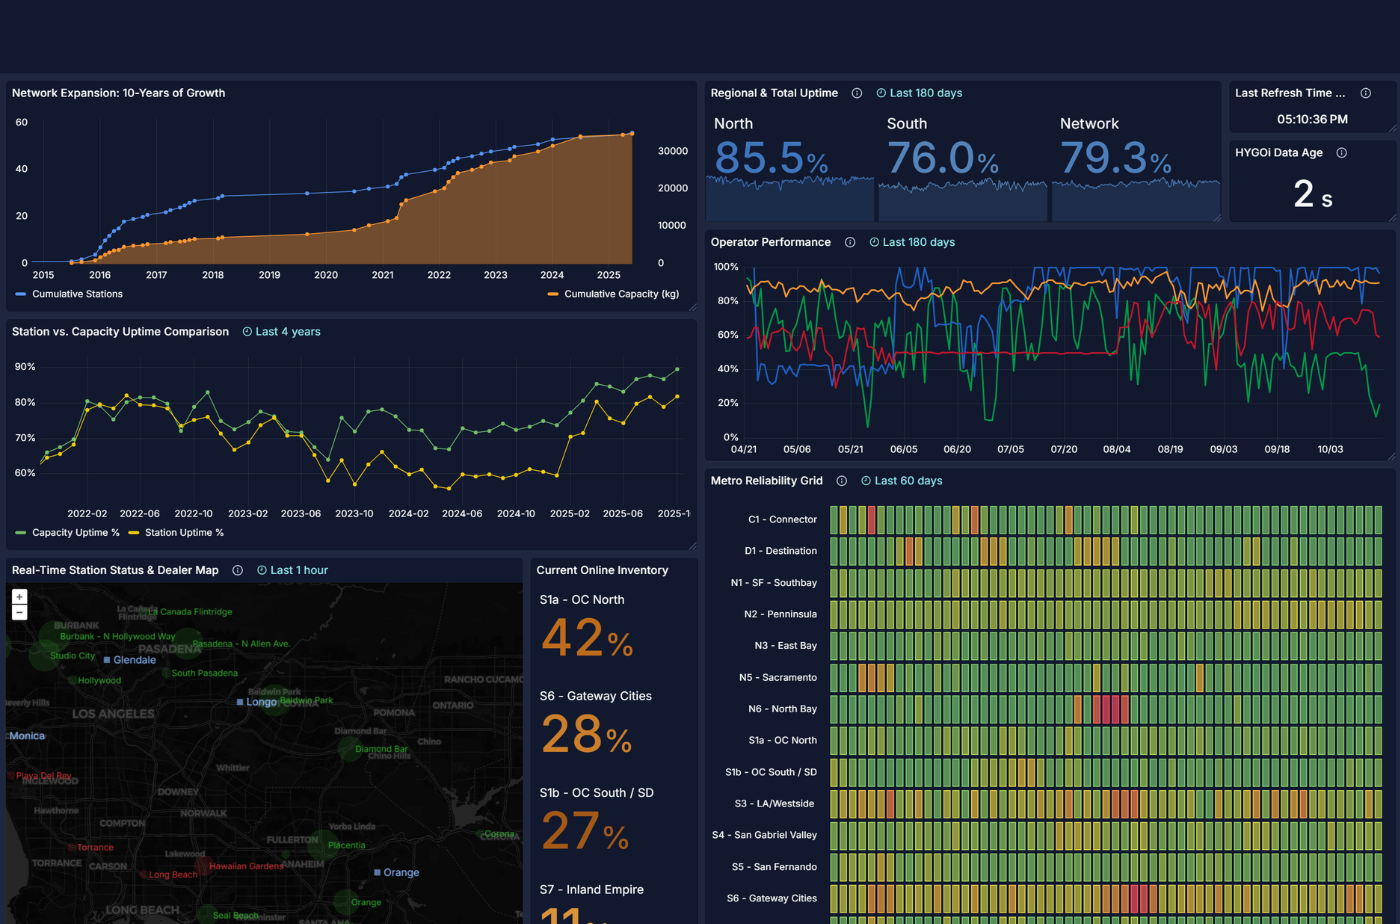The width and height of the screenshot is (1400, 924).
Task: Zoom in on the station map
Action: click(19, 597)
